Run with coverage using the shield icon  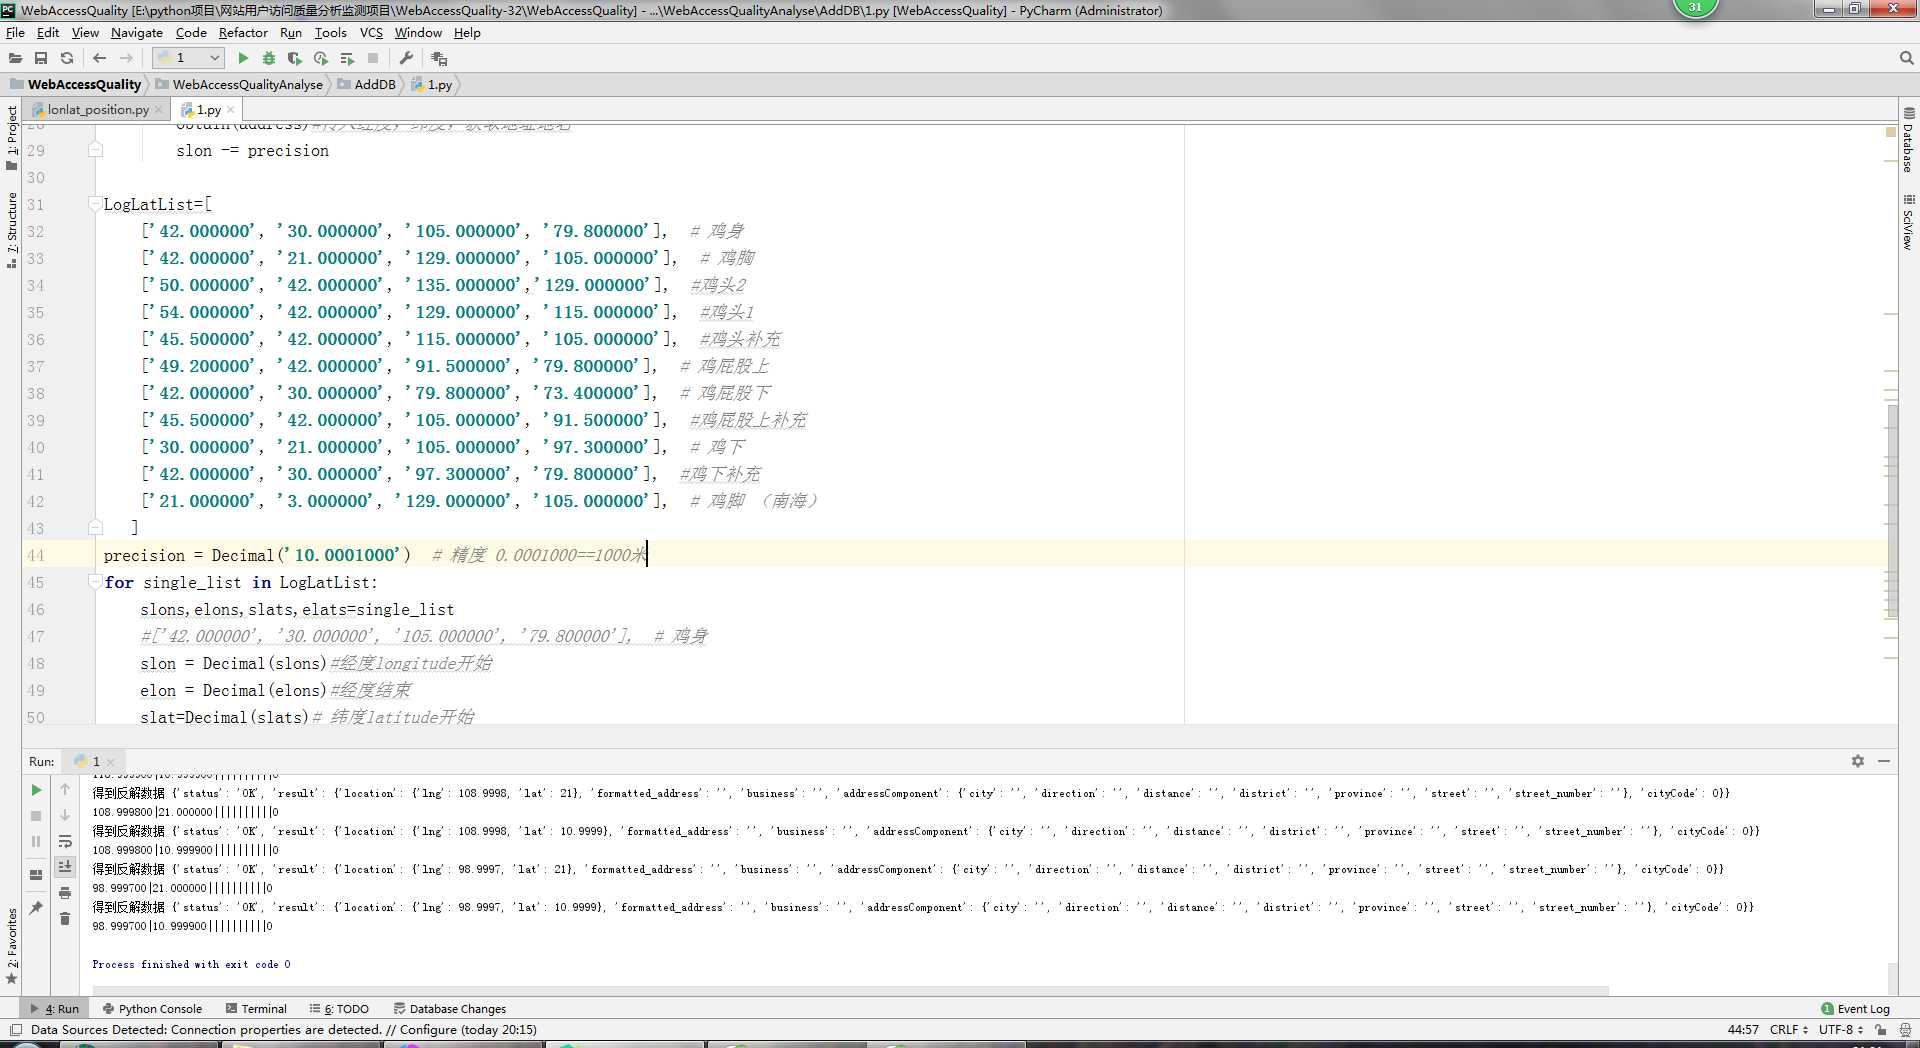tap(294, 58)
